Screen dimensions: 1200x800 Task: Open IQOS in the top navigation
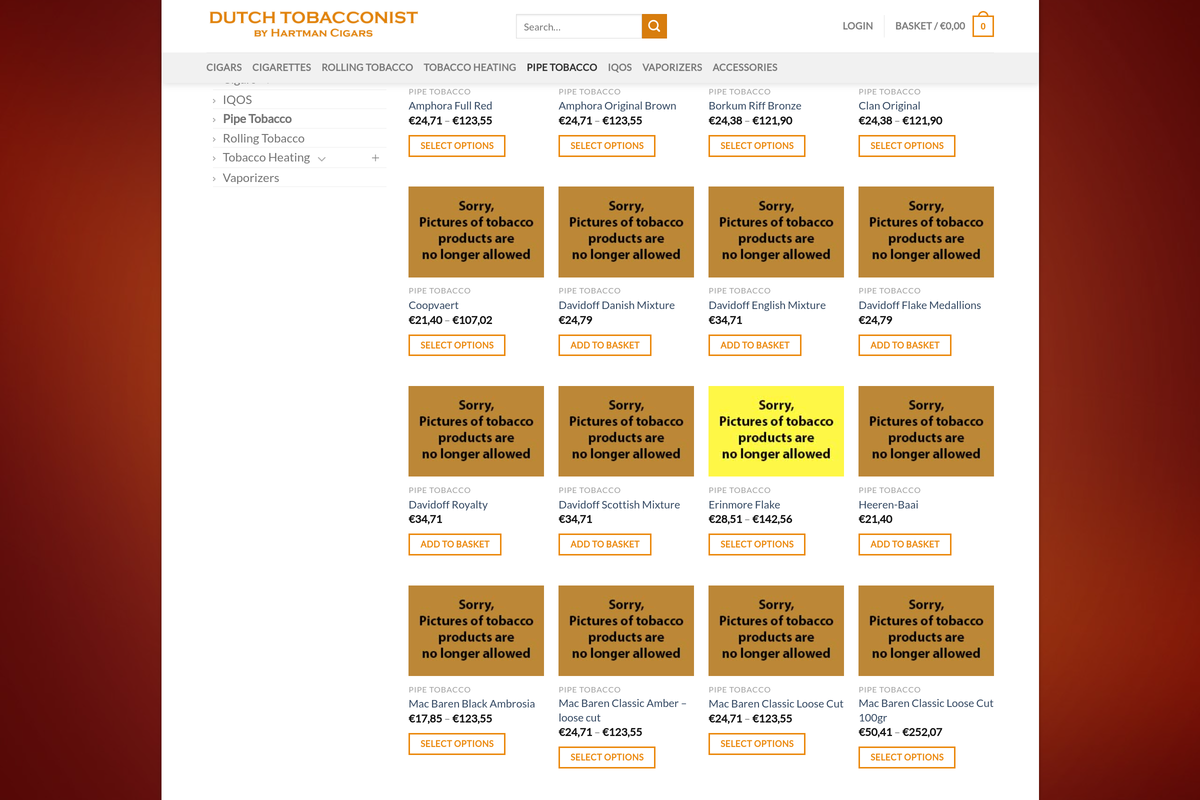[620, 67]
